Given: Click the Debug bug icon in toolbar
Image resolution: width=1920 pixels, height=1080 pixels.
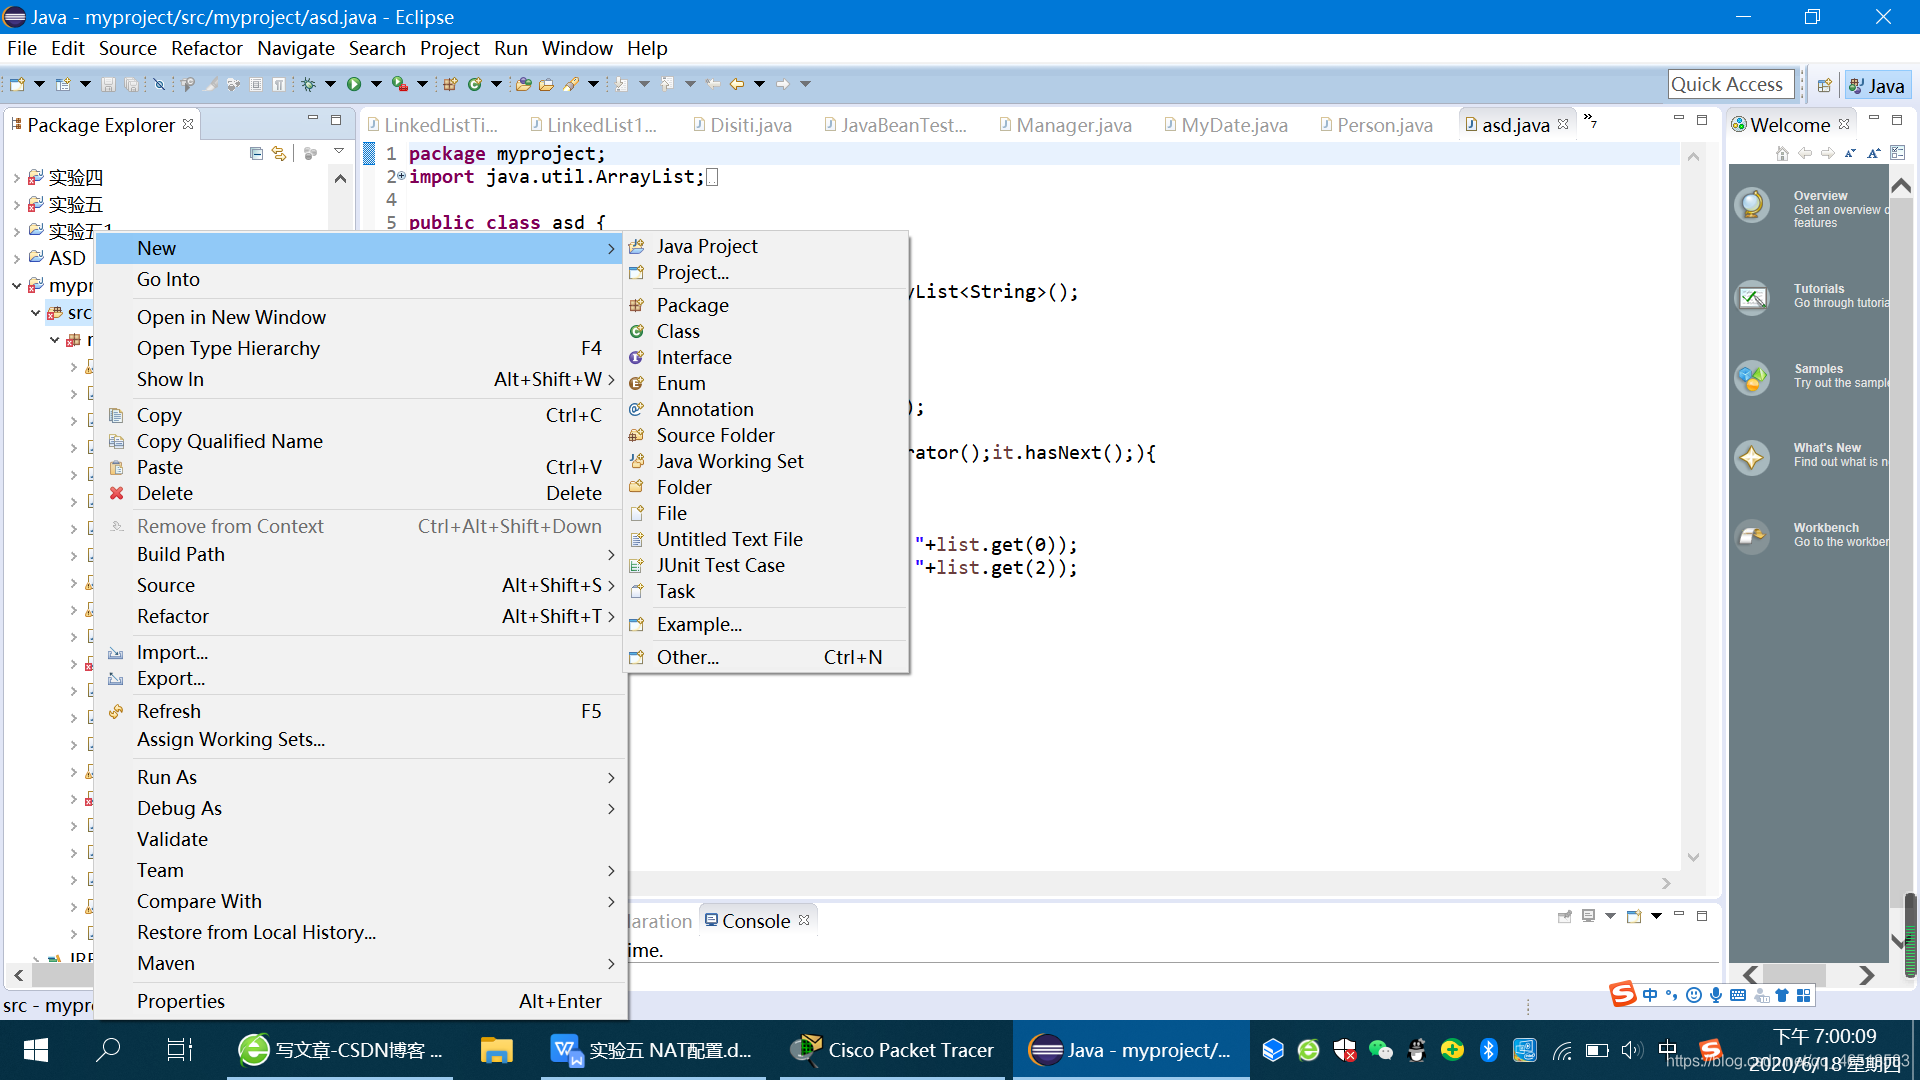Looking at the screenshot, I should pyautogui.click(x=309, y=85).
